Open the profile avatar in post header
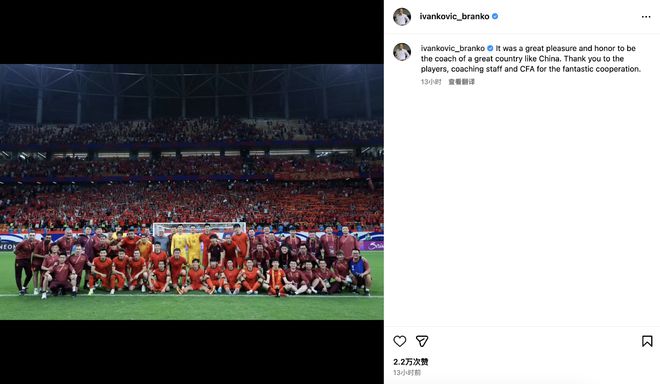Image resolution: width=660 pixels, height=384 pixels. (x=402, y=17)
